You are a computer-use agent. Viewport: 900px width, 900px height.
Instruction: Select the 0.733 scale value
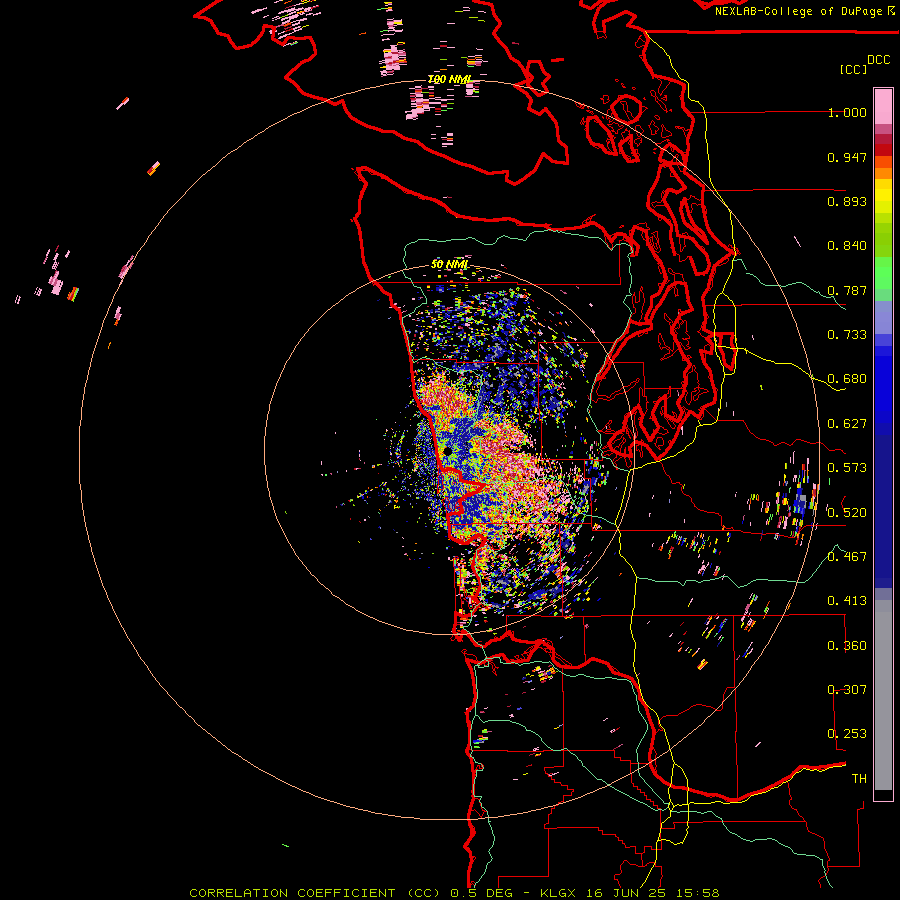pyautogui.click(x=847, y=335)
